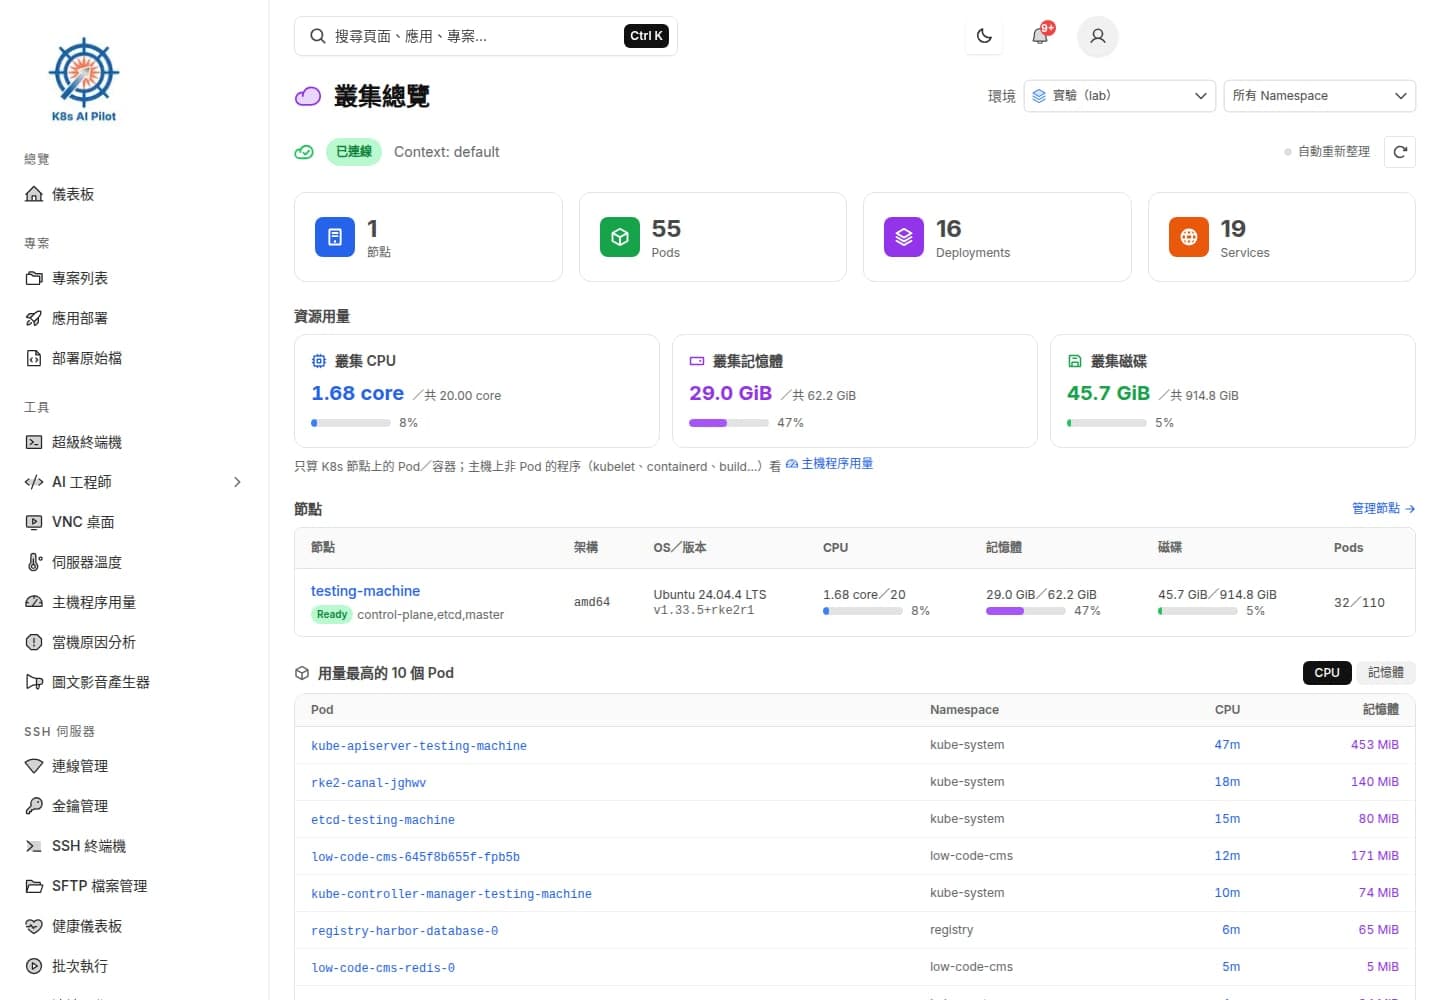Viewport: 1440px width, 1000px height.
Task: Click the 已連線 status badge
Action: [354, 152]
